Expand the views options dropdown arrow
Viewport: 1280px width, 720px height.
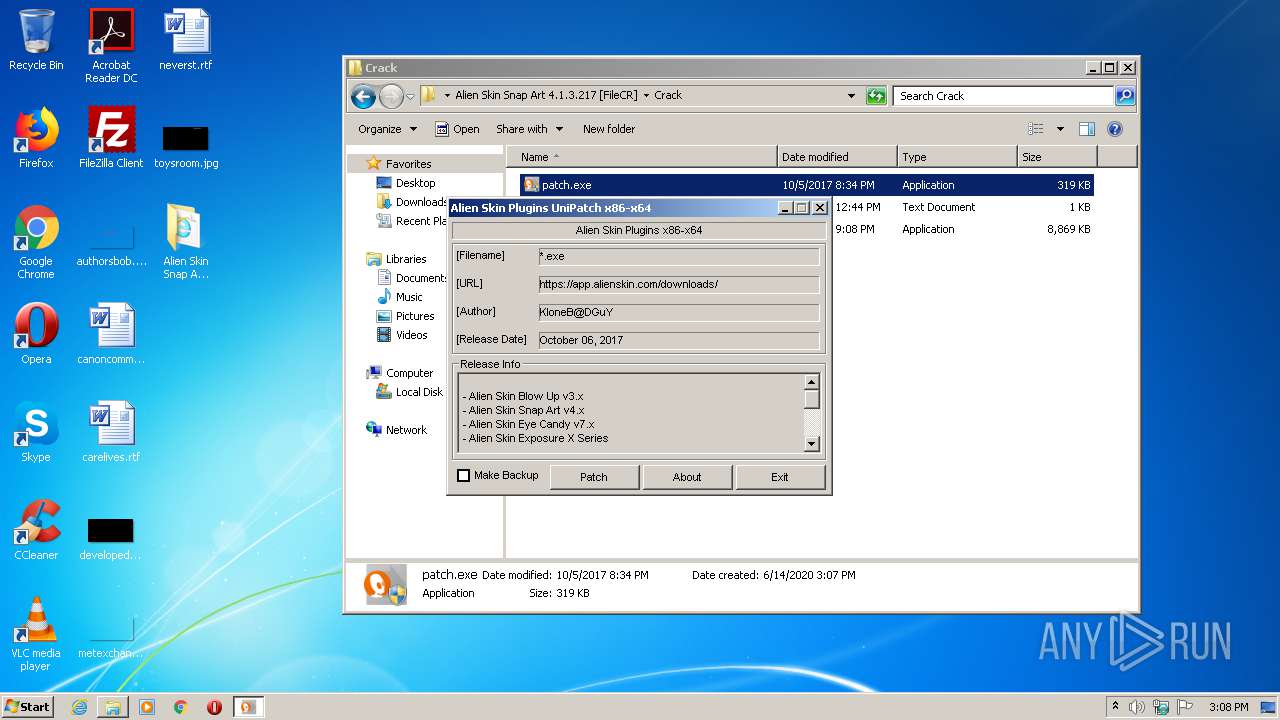point(1060,129)
